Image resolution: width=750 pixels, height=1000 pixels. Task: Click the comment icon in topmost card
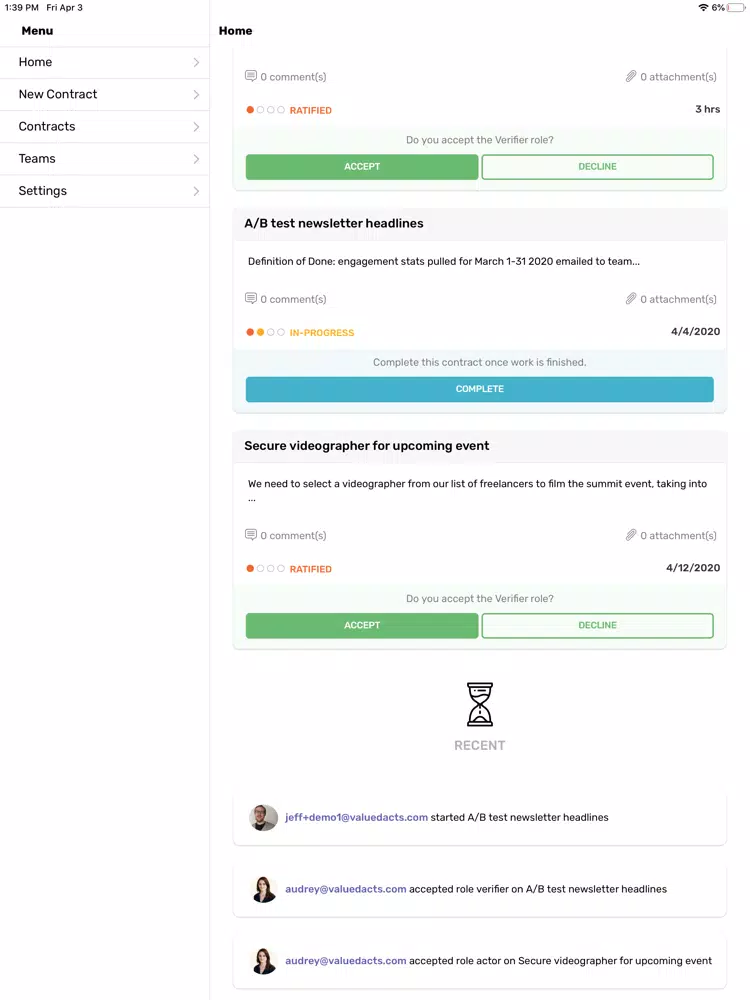point(251,76)
